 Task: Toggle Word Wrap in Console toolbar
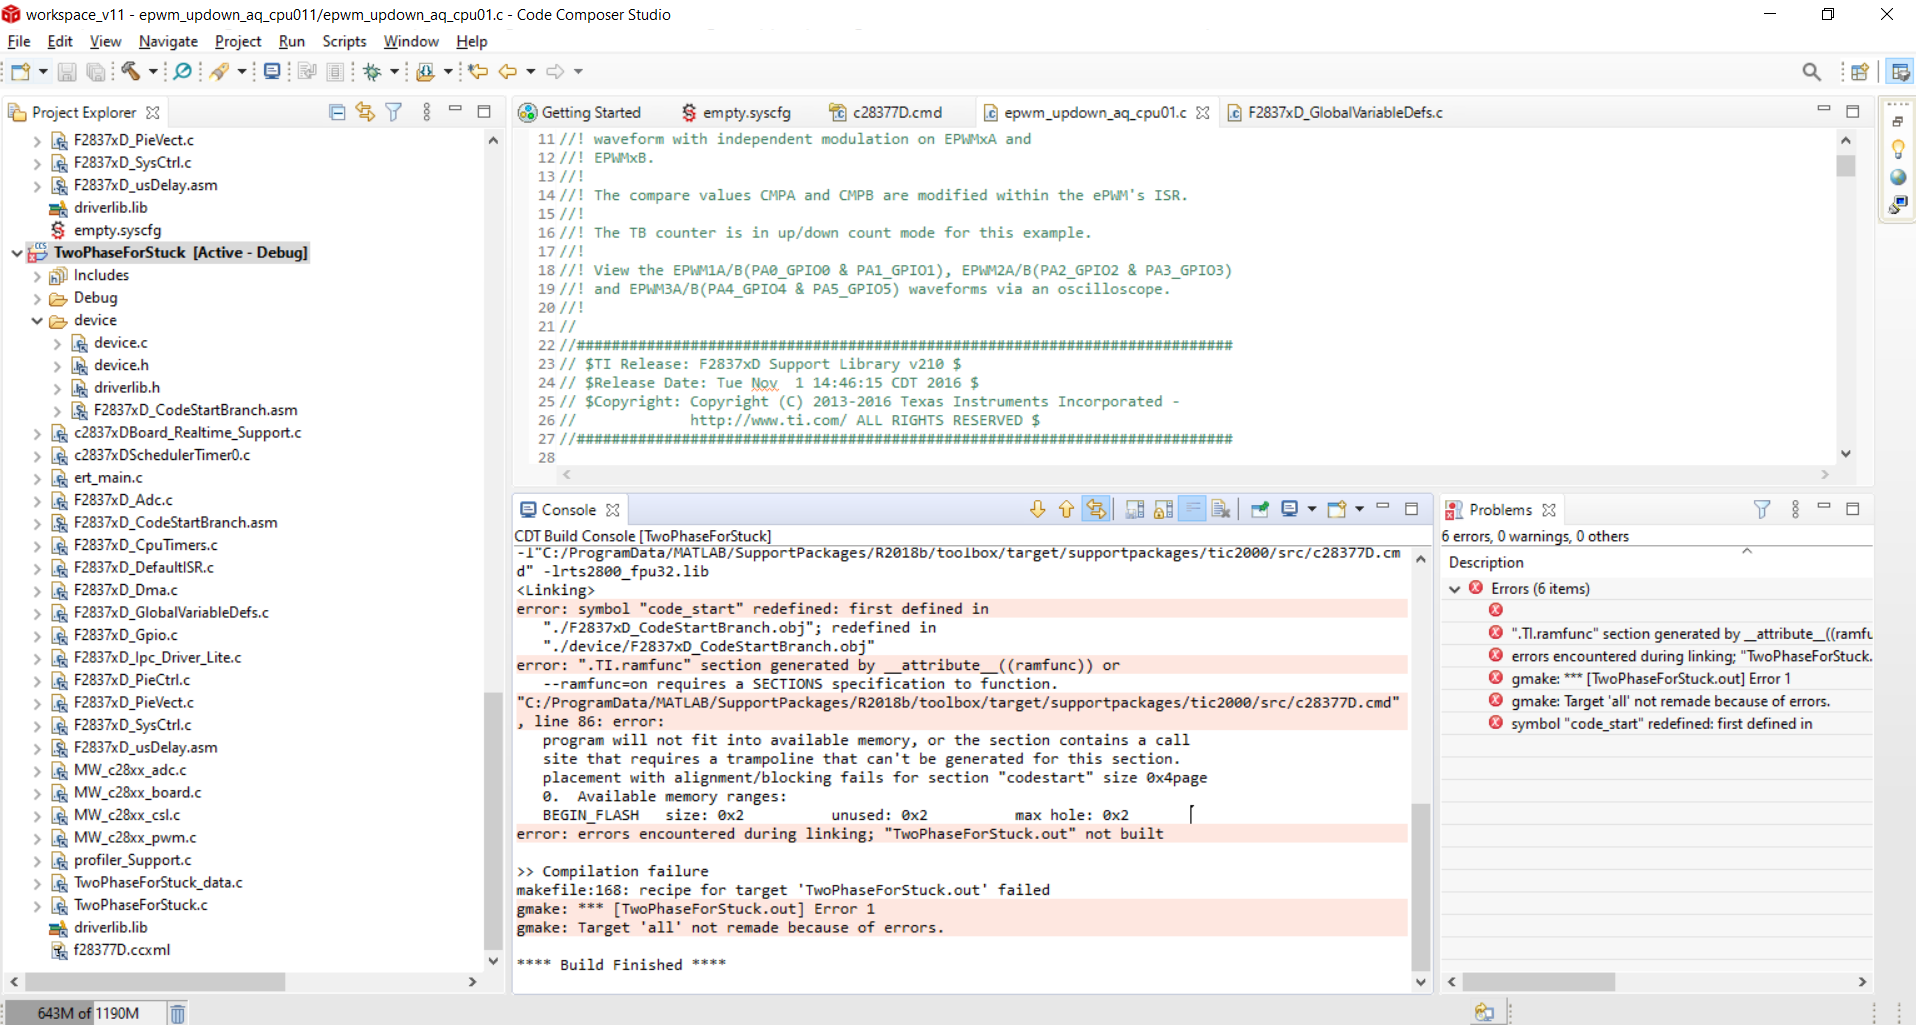tap(1192, 509)
